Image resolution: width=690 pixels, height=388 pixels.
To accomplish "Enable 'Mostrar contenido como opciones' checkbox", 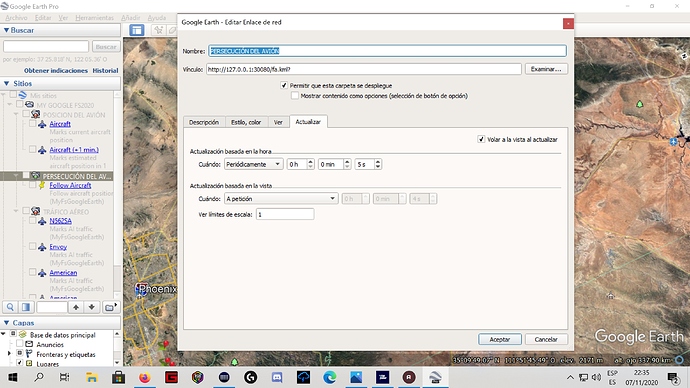I will coord(295,95).
